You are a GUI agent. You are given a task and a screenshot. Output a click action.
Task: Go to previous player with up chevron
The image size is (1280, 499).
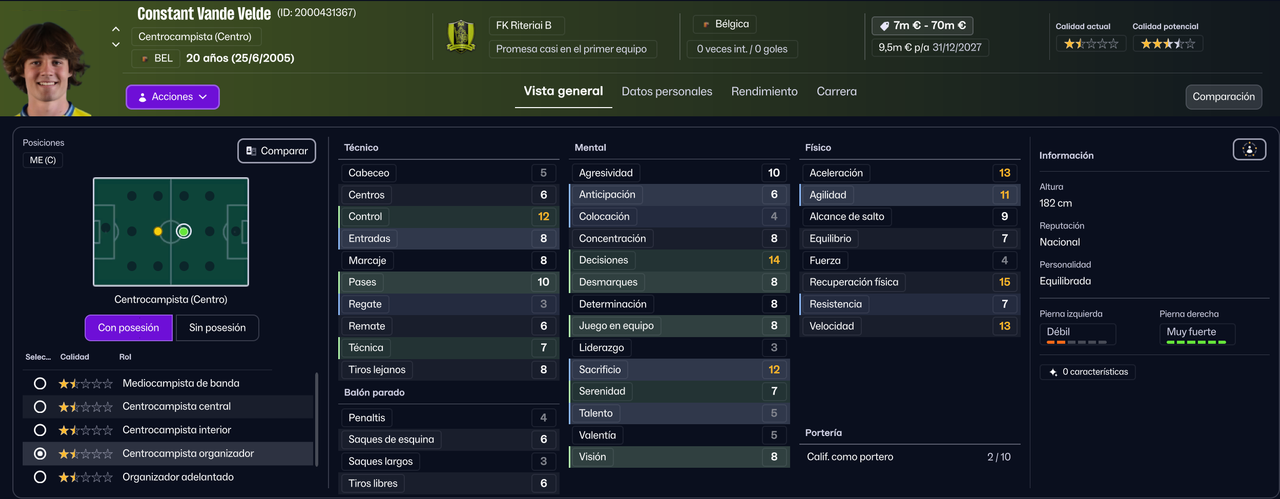pos(116,30)
